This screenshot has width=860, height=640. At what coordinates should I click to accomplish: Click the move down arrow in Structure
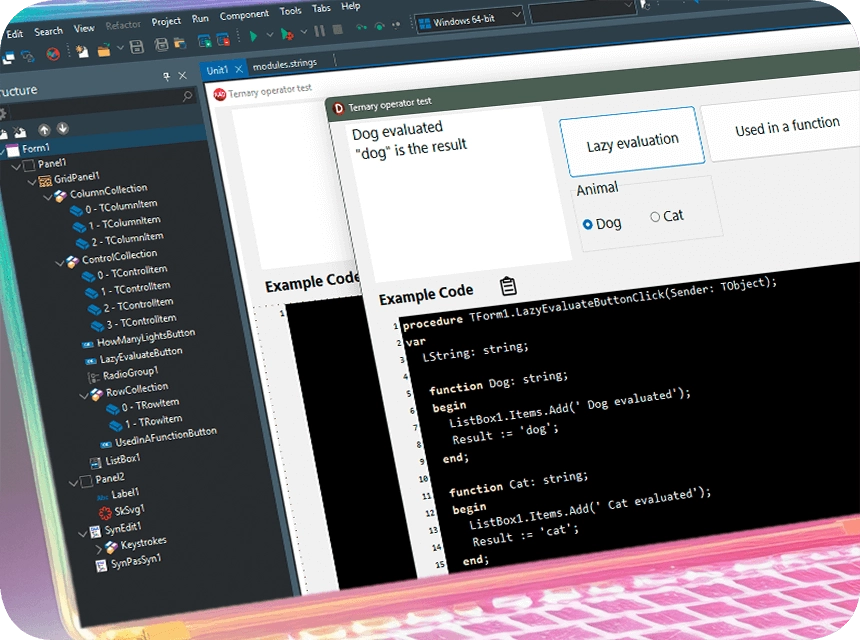pos(62,128)
